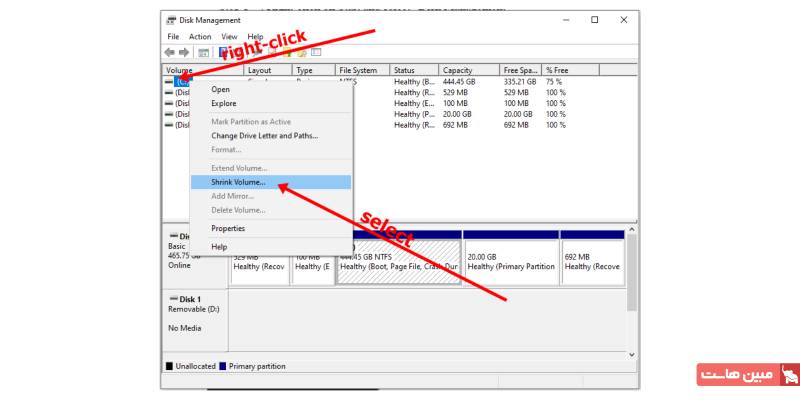800x400 pixels.
Task: Click Properties in the context menu
Action: click(228, 228)
